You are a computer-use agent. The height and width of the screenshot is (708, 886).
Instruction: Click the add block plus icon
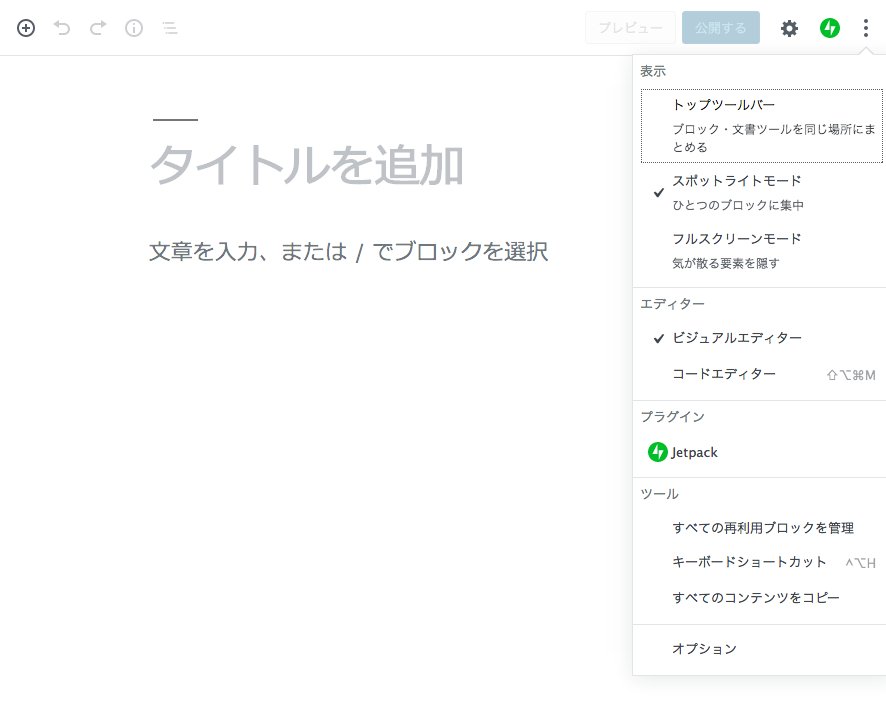click(x=26, y=28)
